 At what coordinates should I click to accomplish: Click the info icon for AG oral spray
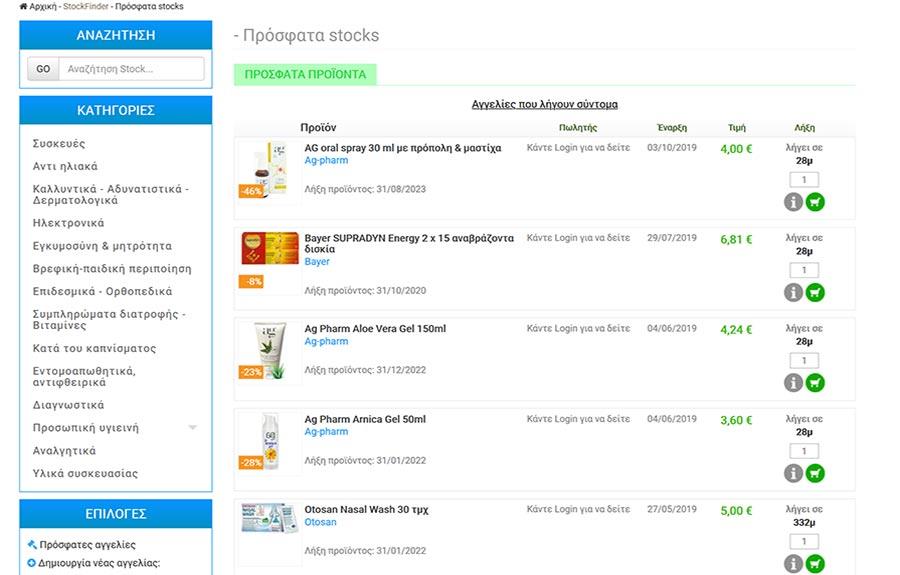pos(793,202)
